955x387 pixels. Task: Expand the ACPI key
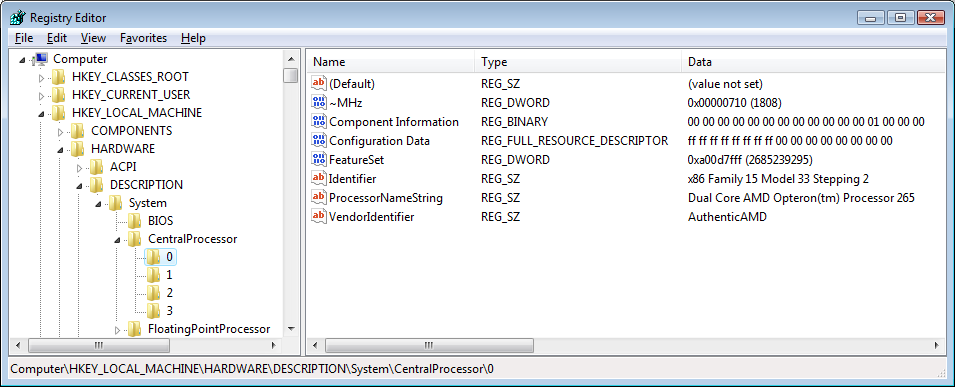click(79, 167)
